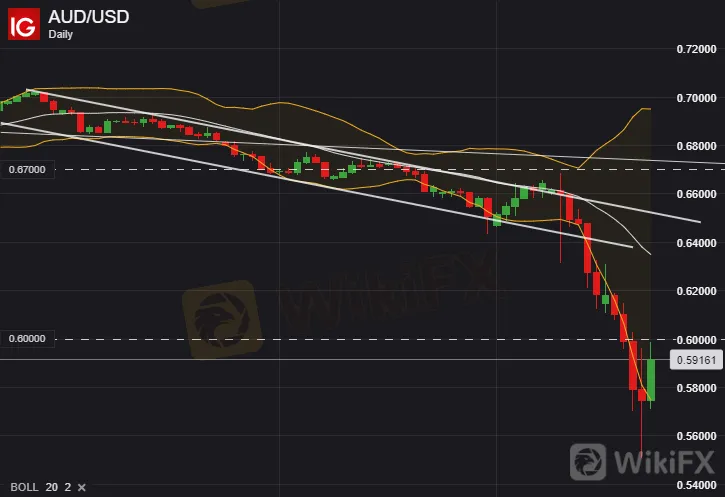Change the Daily timeframe label

[x=61, y=35]
